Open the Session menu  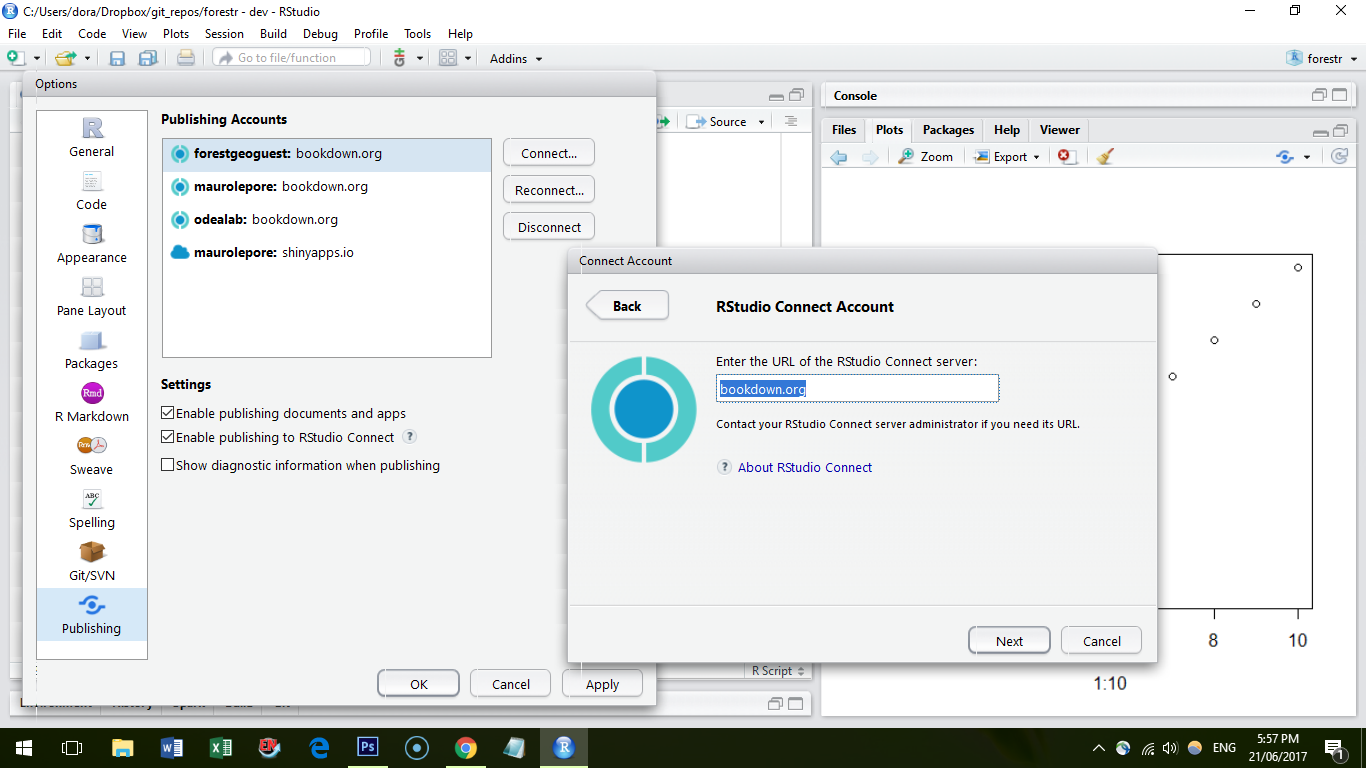point(224,34)
